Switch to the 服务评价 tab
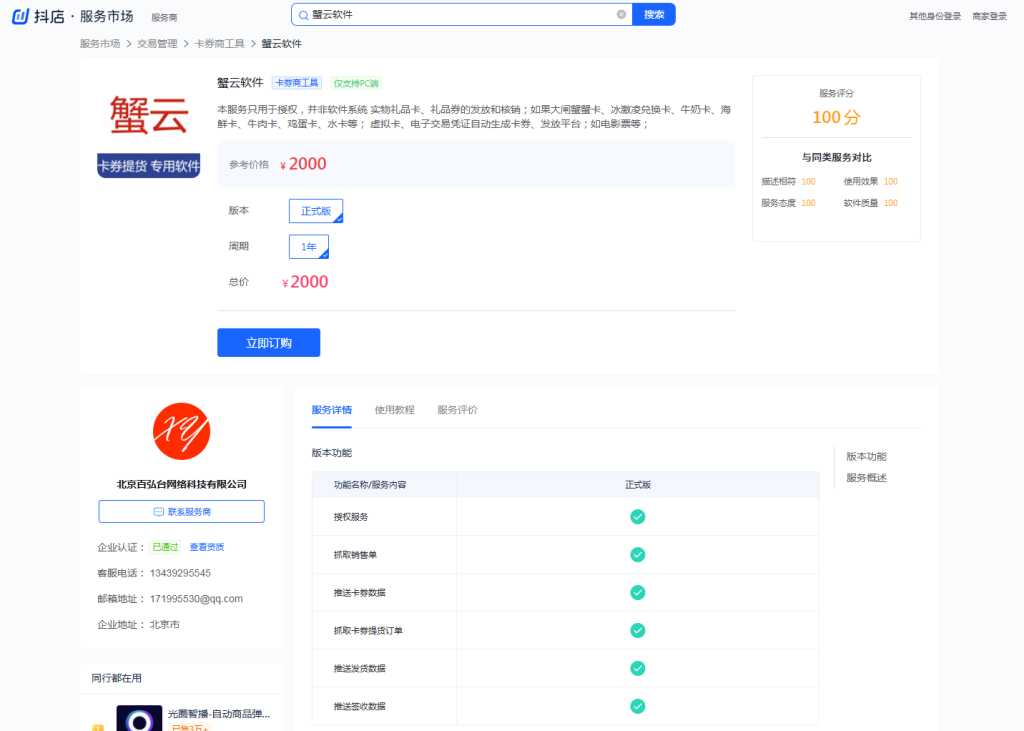 click(457, 410)
